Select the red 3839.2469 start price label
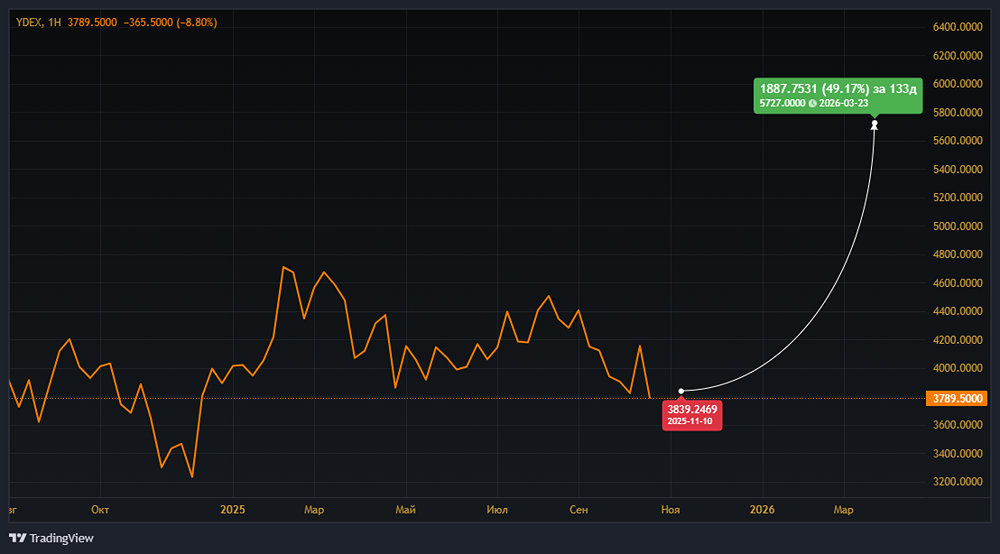 tap(692, 414)
